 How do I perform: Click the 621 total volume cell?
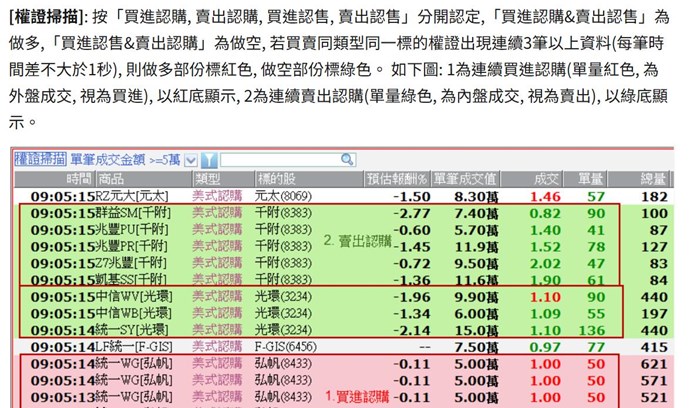(x=654, y=364)
